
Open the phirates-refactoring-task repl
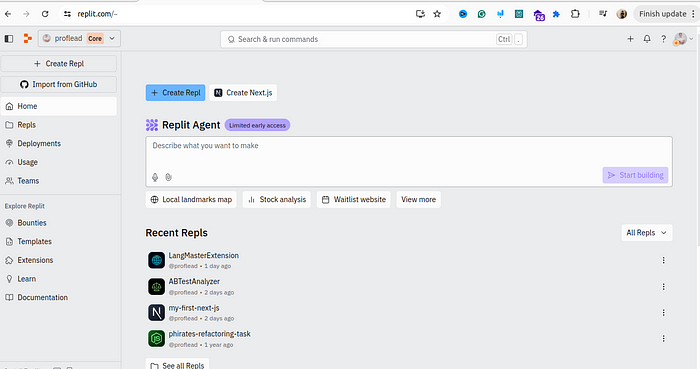209,334
